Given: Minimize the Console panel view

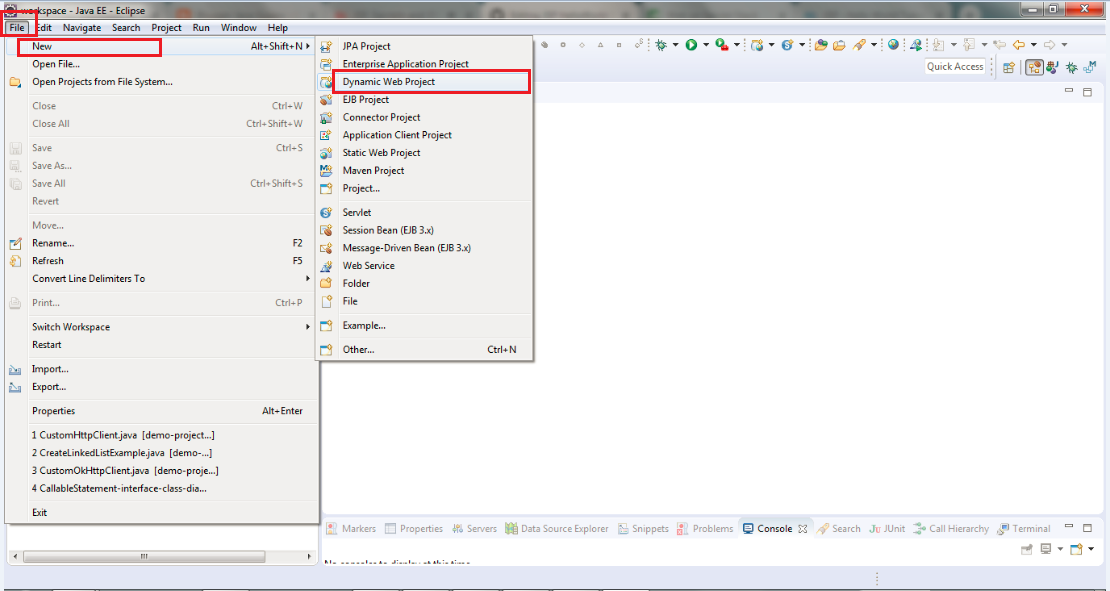Looking at the screenshot, I should click(1069, 527).
